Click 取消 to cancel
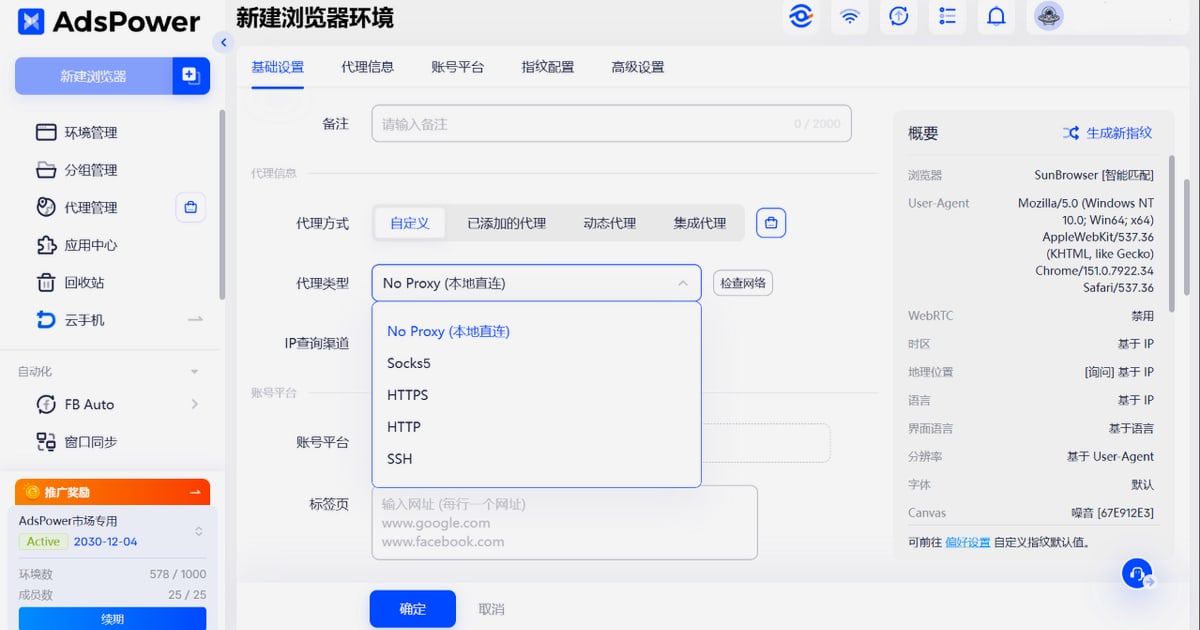The height and width of the screenshot is (630, 1200). point(491,609)
